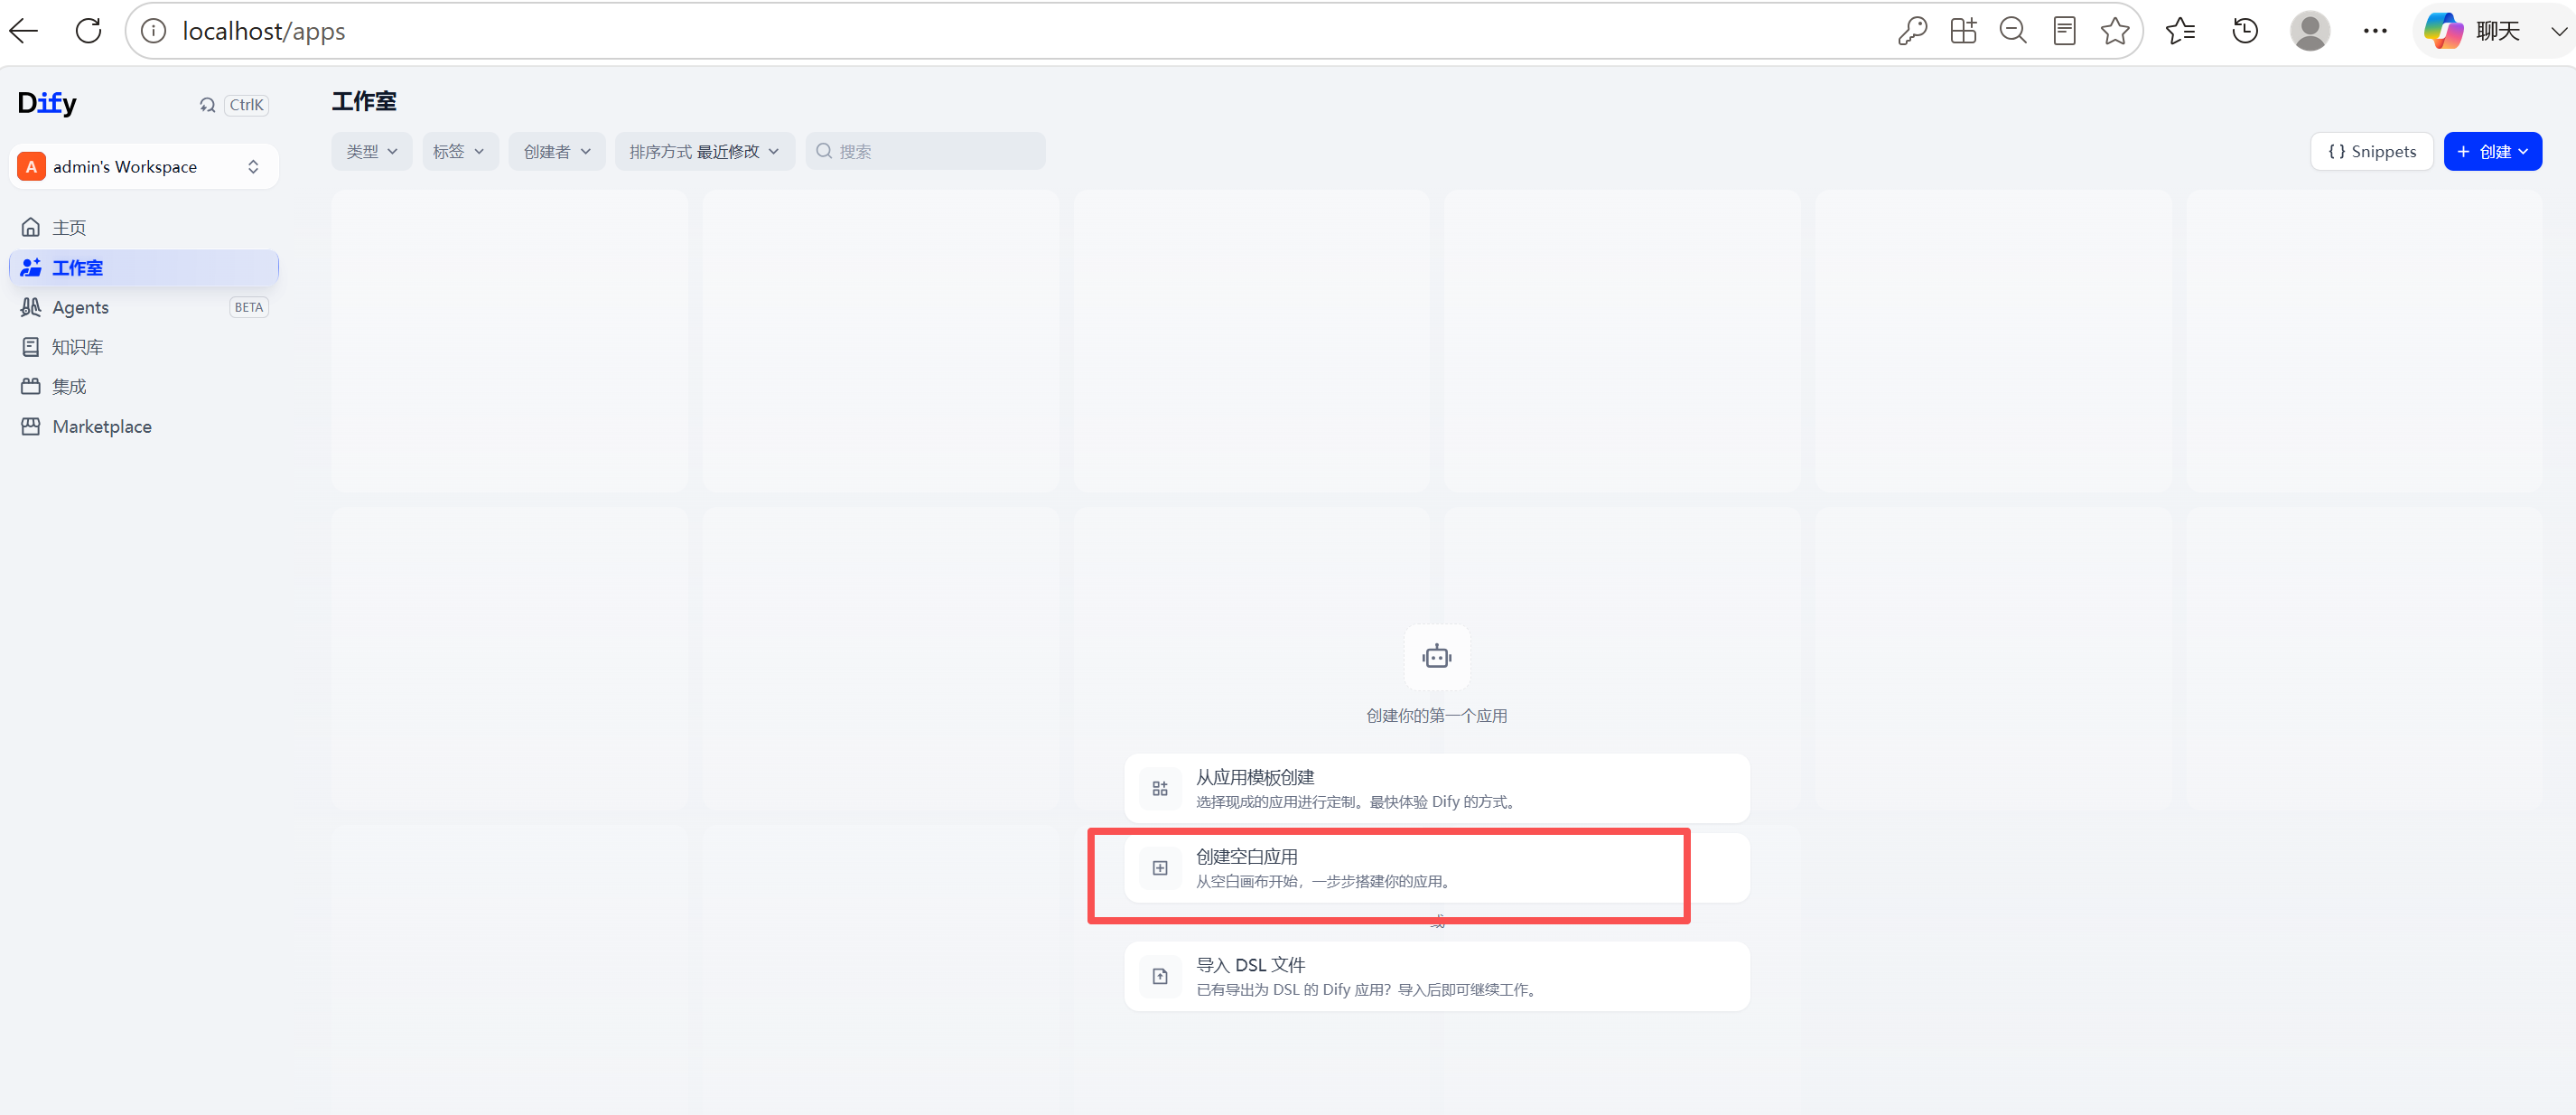The height and width of the screenshot is (1115, 2576).
Task: Click the robot app icon
Action: 1437,657
